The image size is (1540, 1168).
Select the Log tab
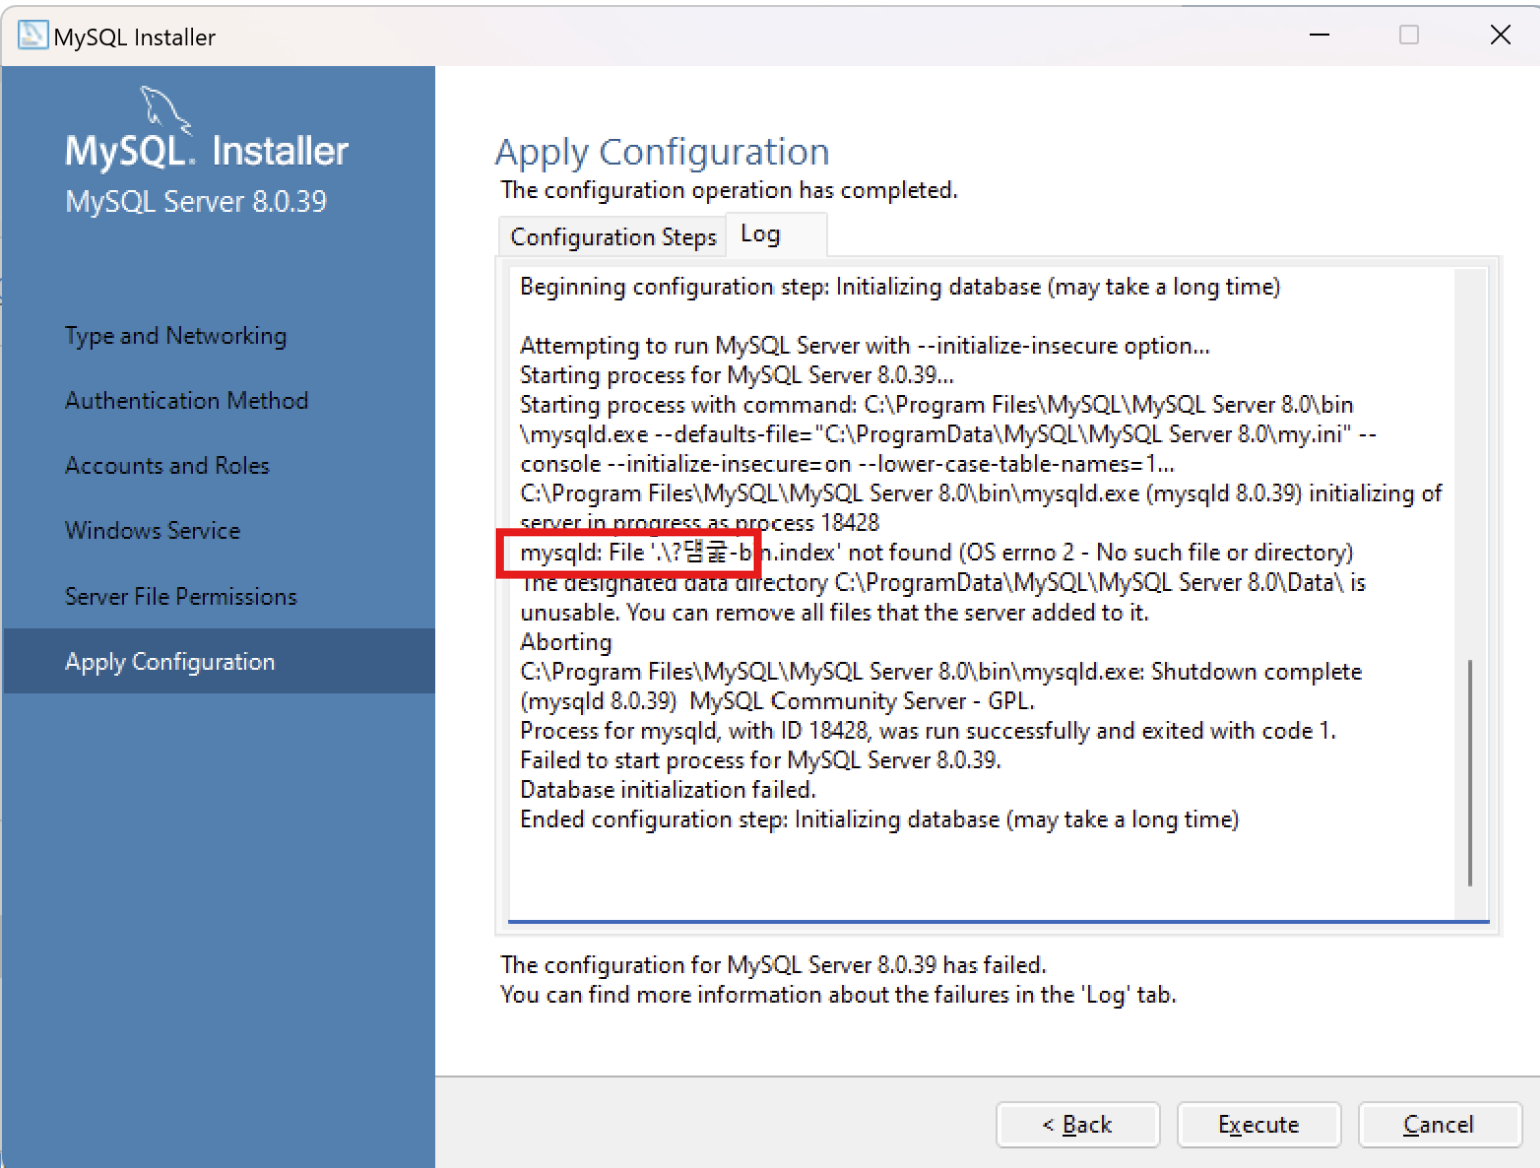[776, 235]
